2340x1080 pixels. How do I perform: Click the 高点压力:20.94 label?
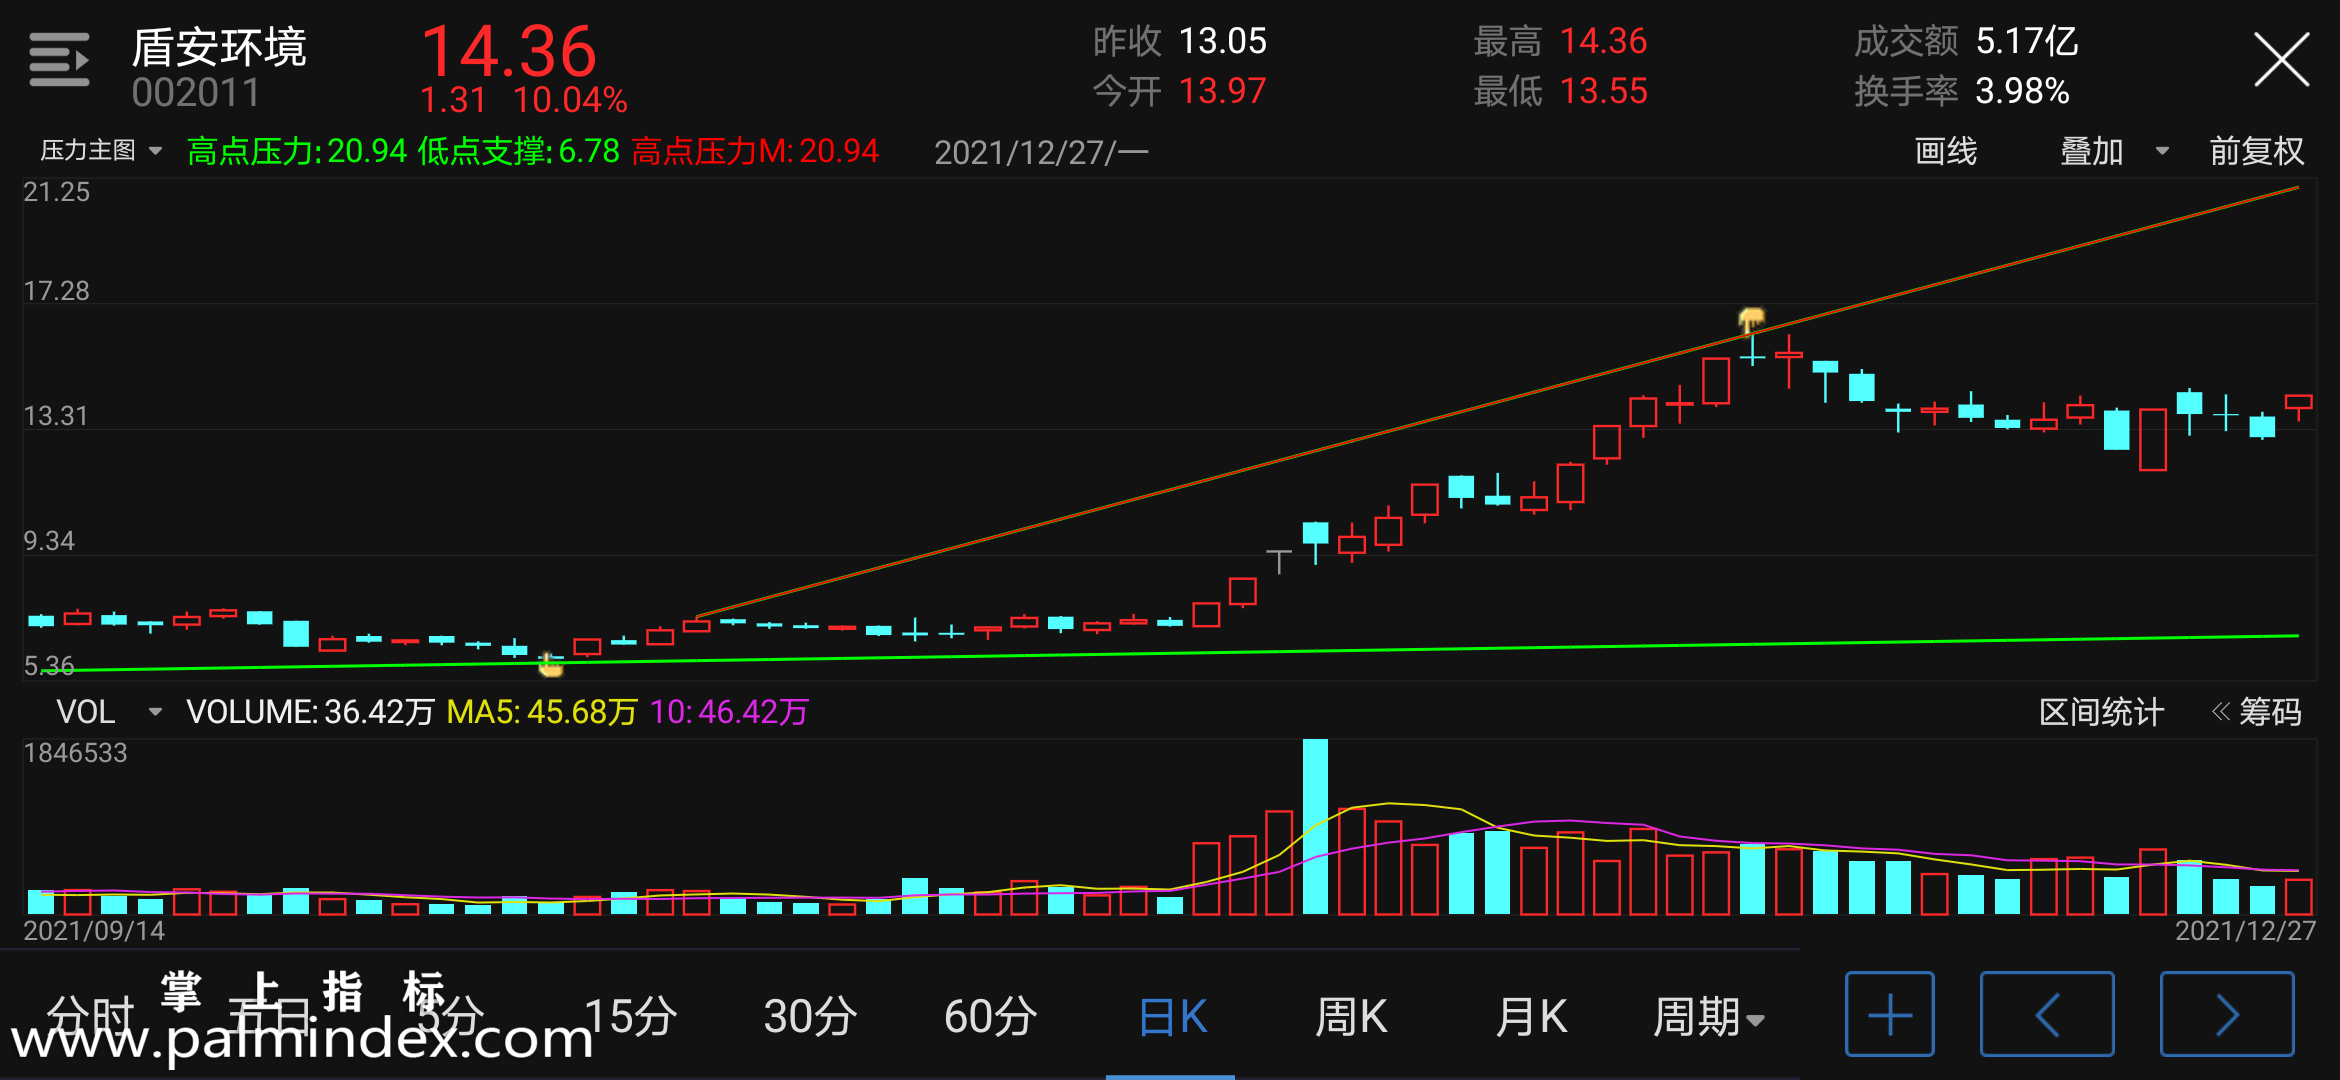tap(297, 151)
